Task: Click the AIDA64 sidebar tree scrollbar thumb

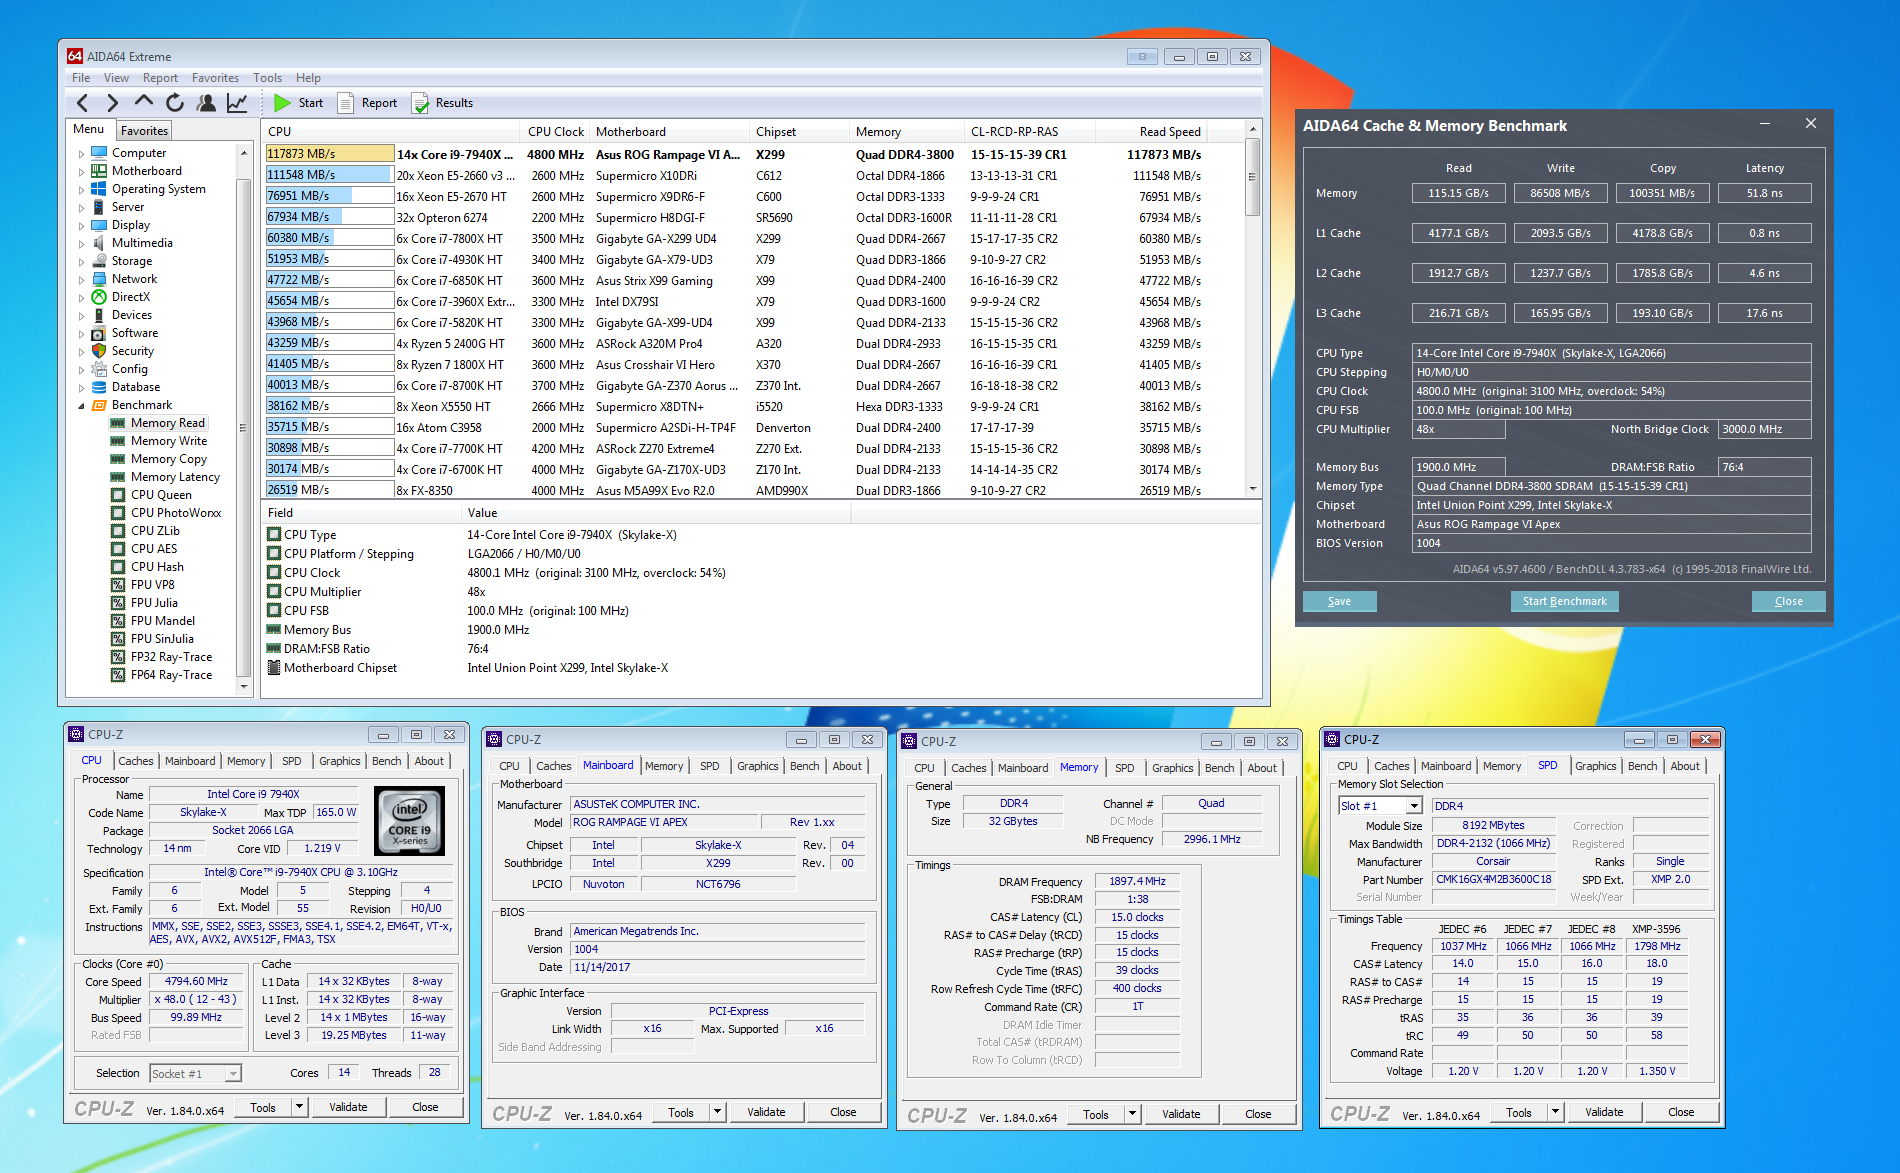Action: coord(242,427)
